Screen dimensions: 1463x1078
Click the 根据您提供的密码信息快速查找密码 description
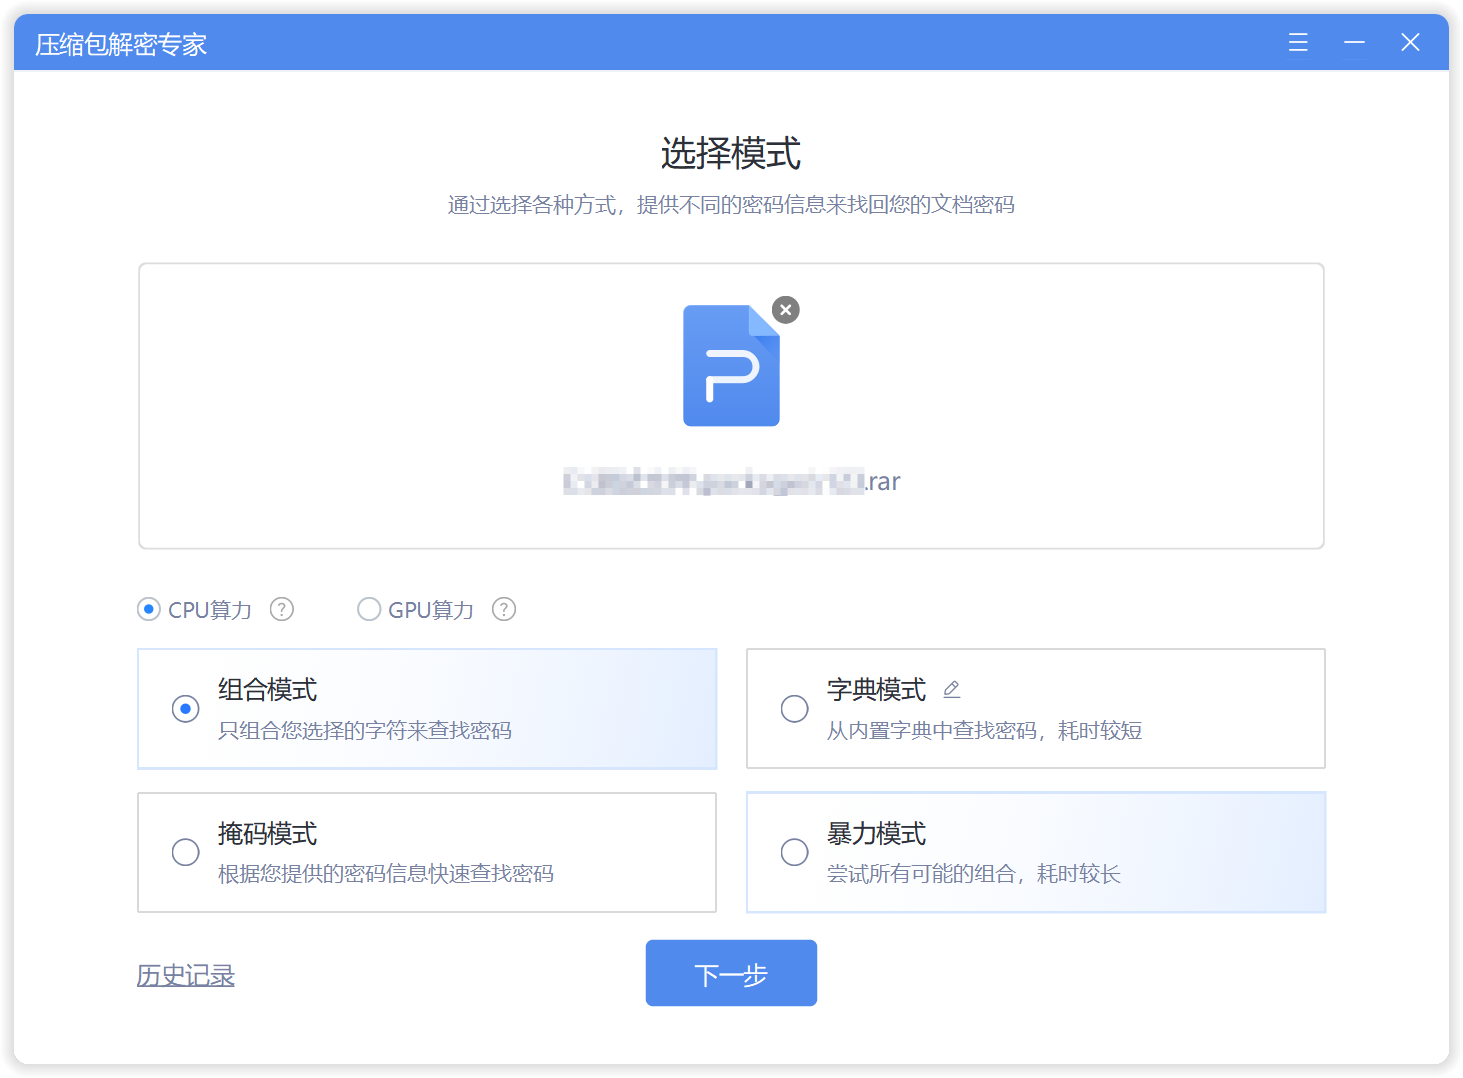click(x=386, y=874)
